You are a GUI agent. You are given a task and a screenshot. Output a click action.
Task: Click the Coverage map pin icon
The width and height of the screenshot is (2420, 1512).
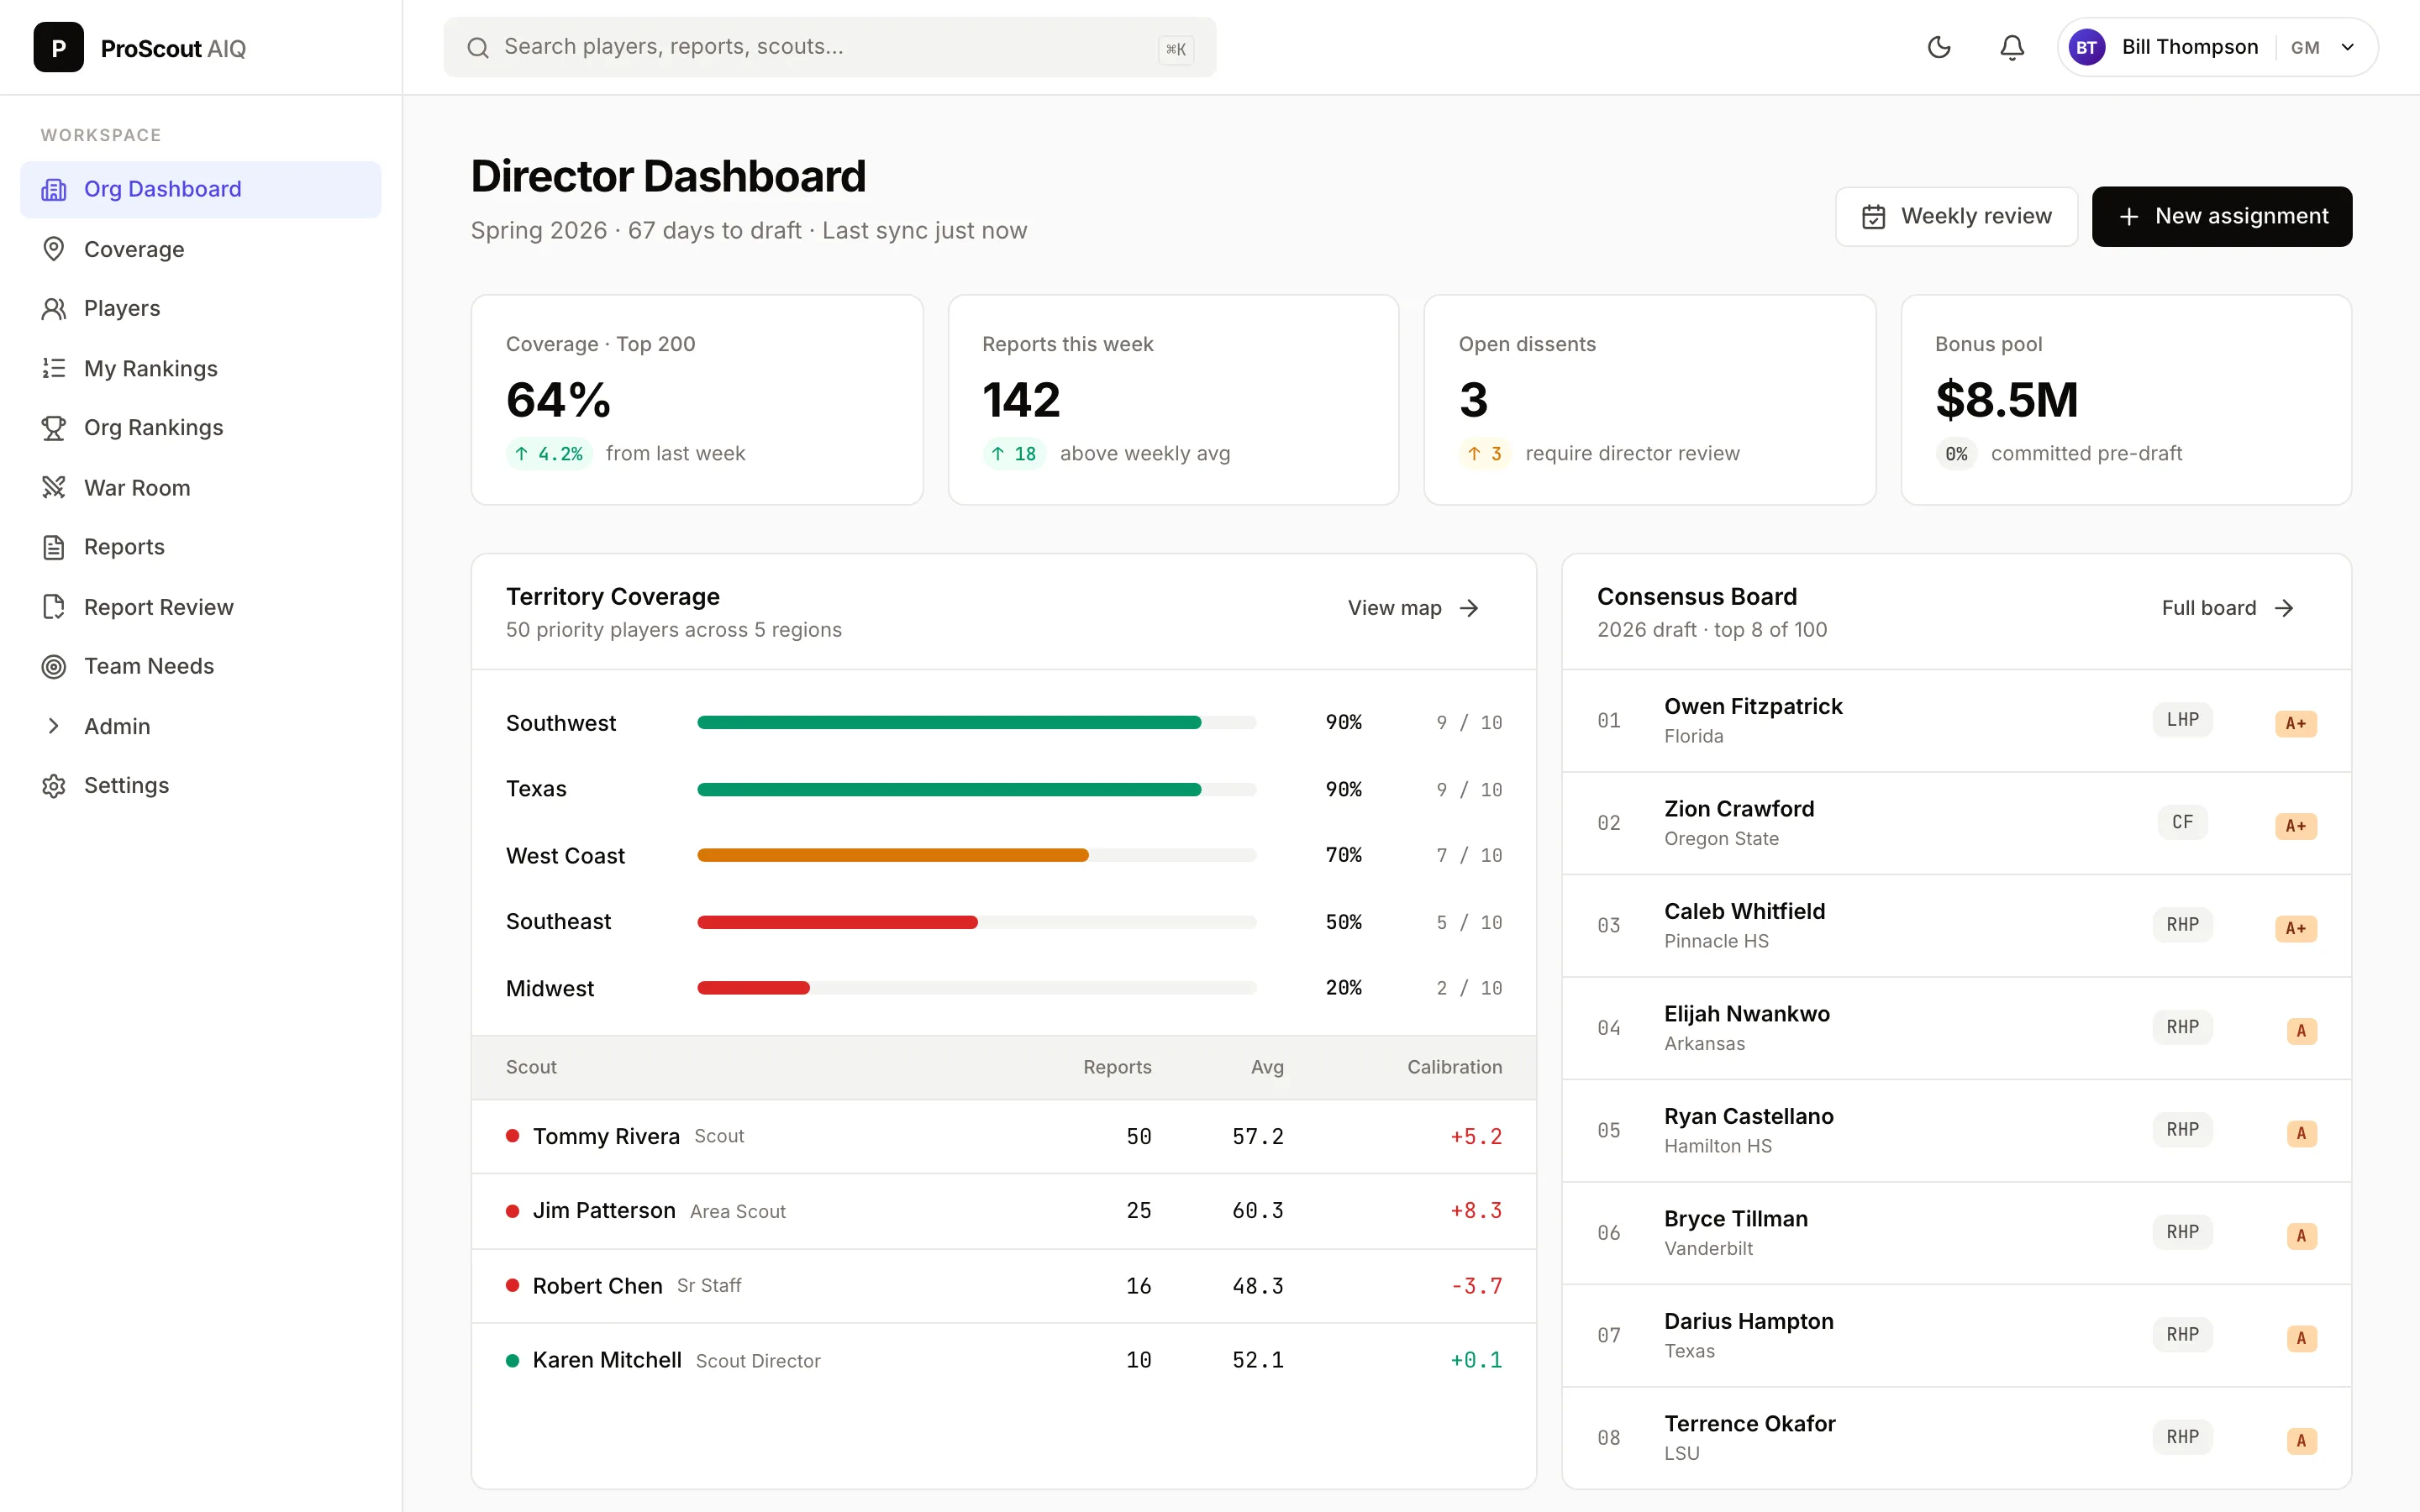pos(54,249)
